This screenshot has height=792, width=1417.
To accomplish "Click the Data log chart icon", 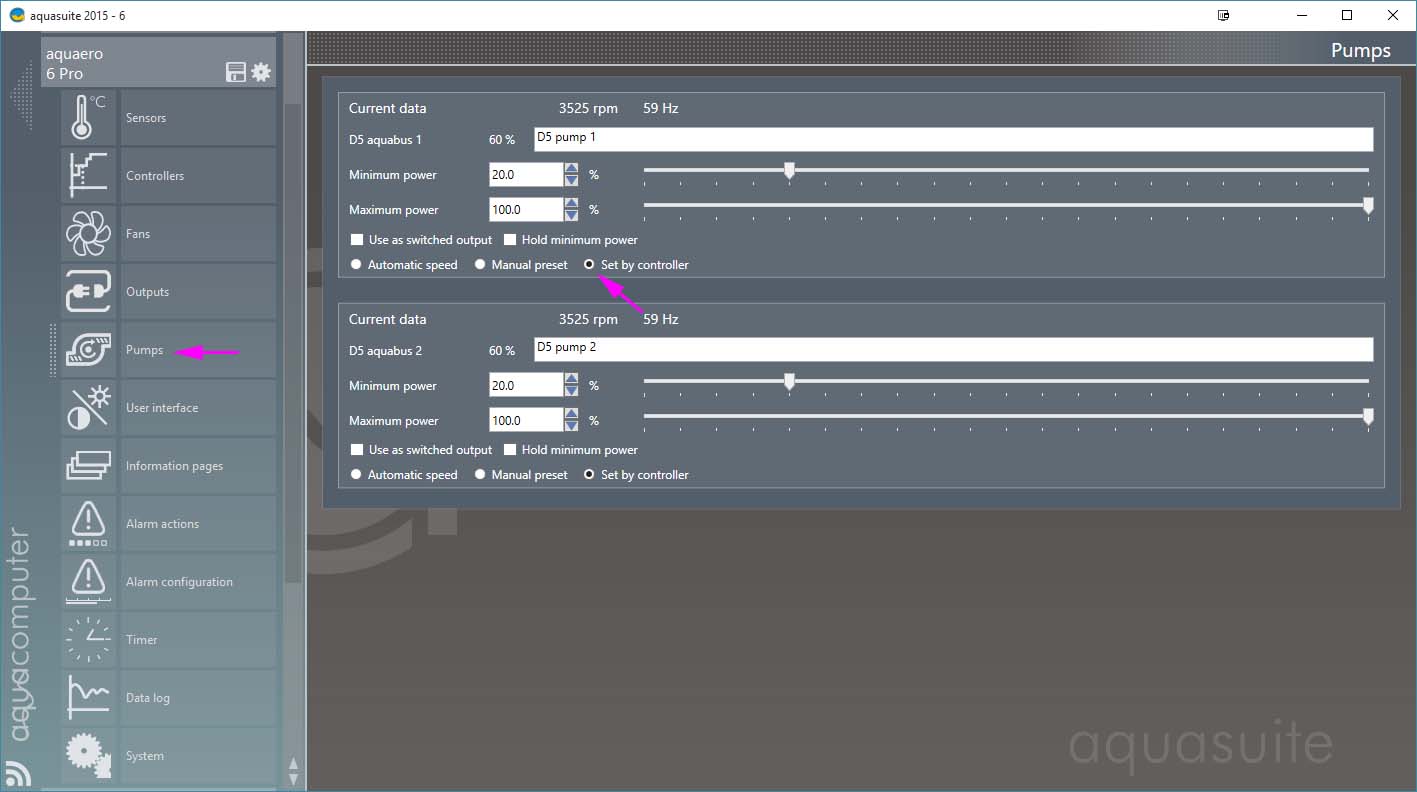I will [x=89, y=698].
